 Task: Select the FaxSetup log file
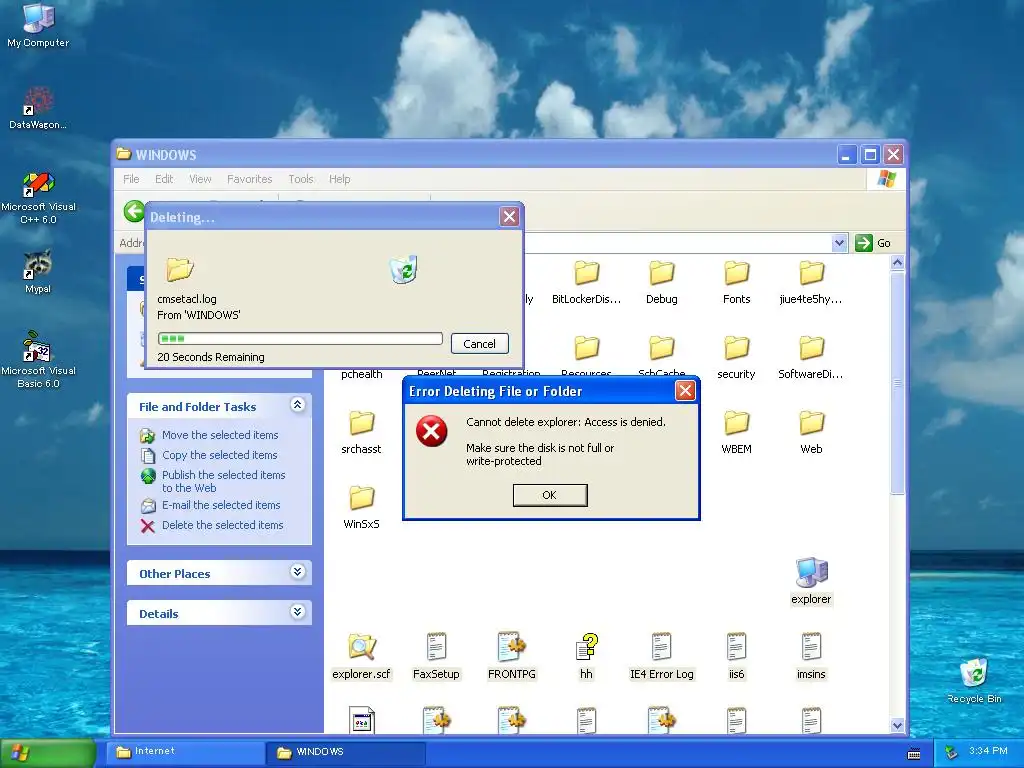coord(436,656)
